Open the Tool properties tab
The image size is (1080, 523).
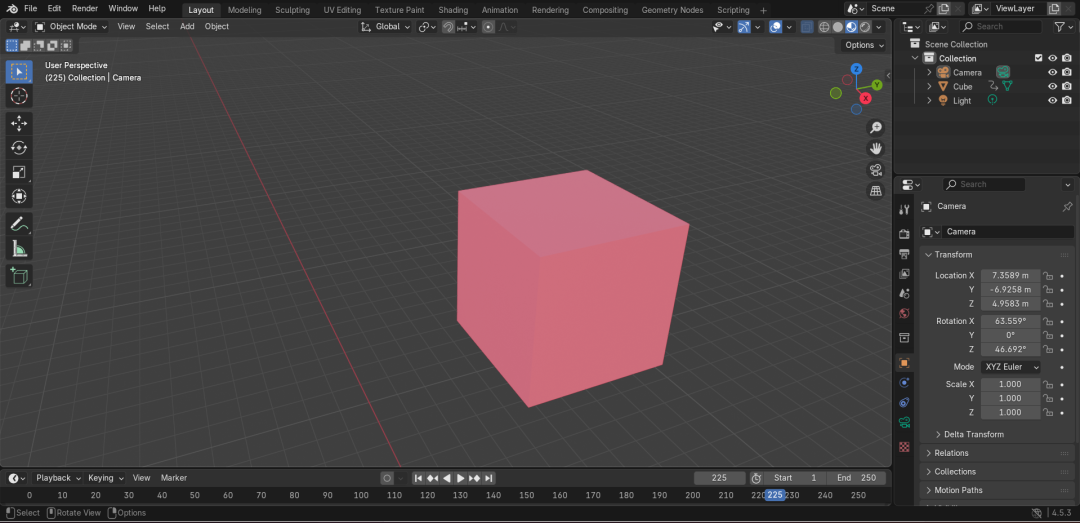[x=904, y=209]
